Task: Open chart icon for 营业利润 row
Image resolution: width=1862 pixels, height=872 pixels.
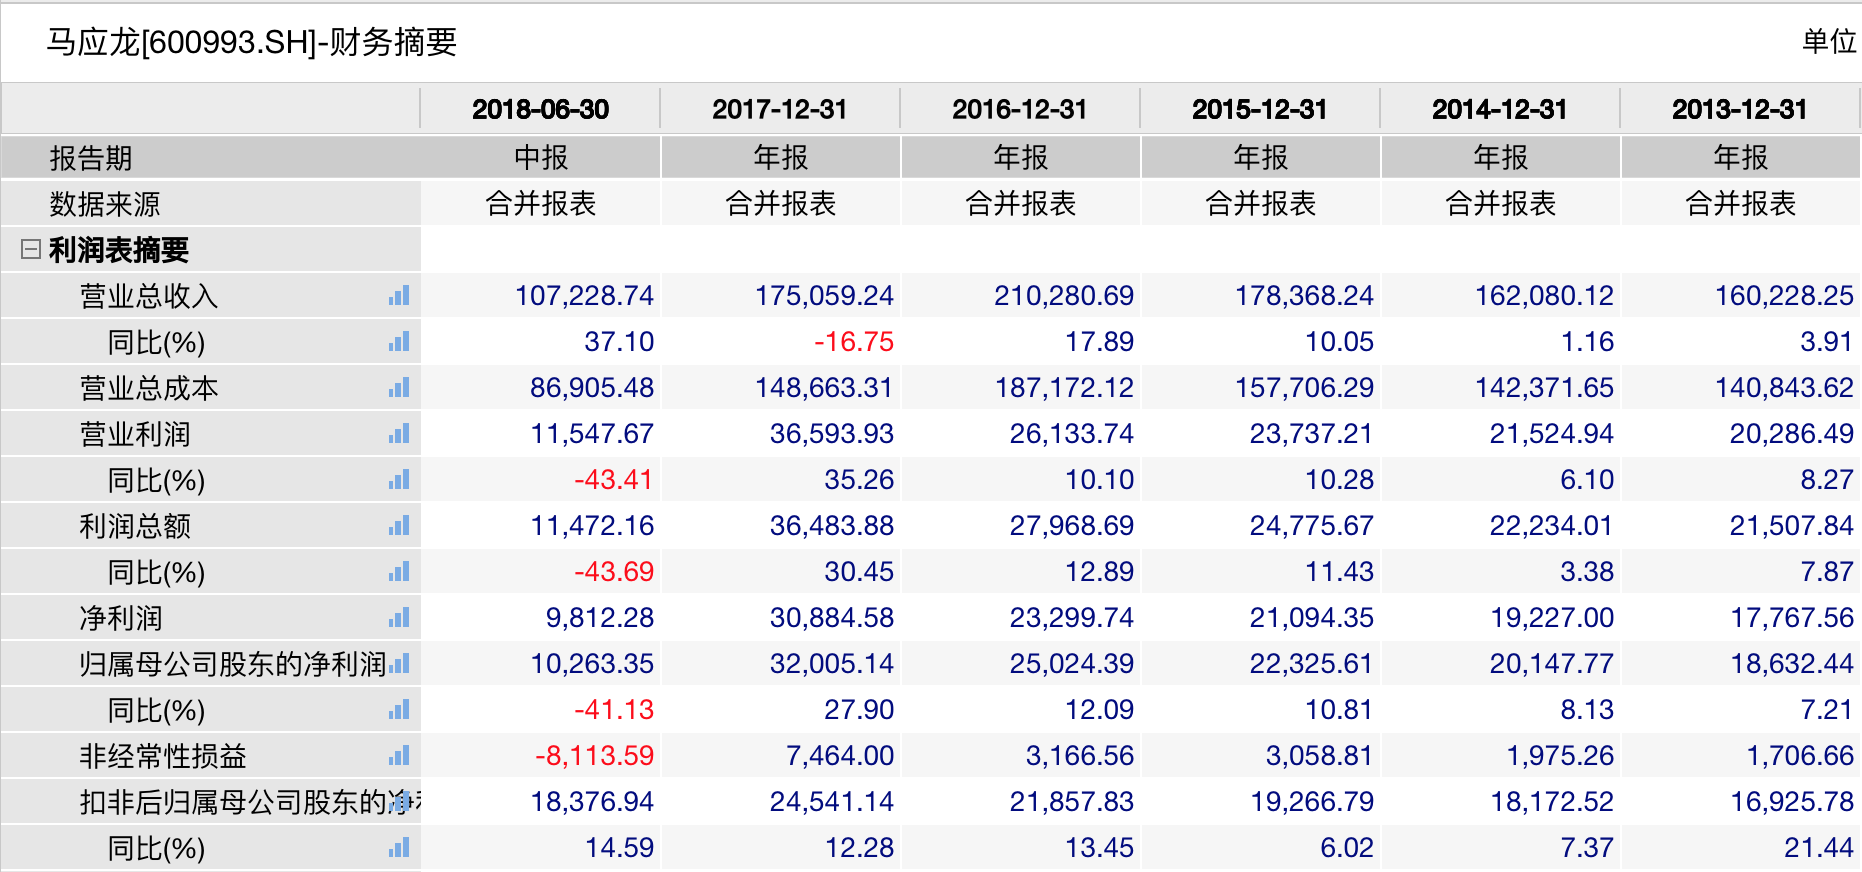Action: 400,434
